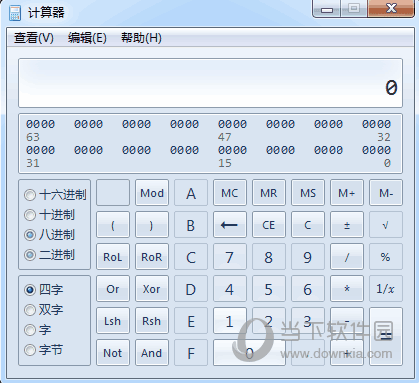Click the hex digit E key

click(191, 321)
